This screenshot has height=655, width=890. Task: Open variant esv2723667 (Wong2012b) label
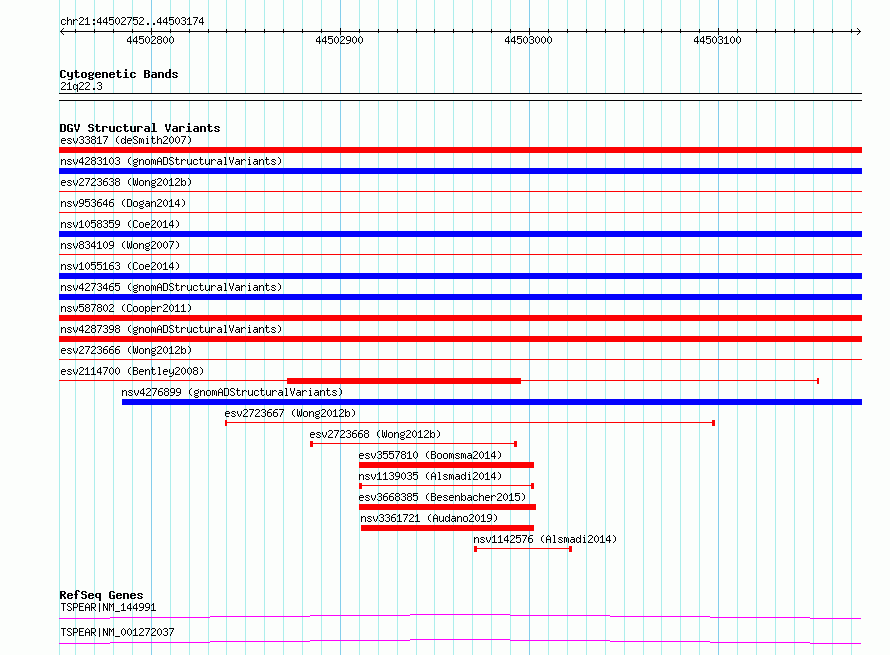290,413
